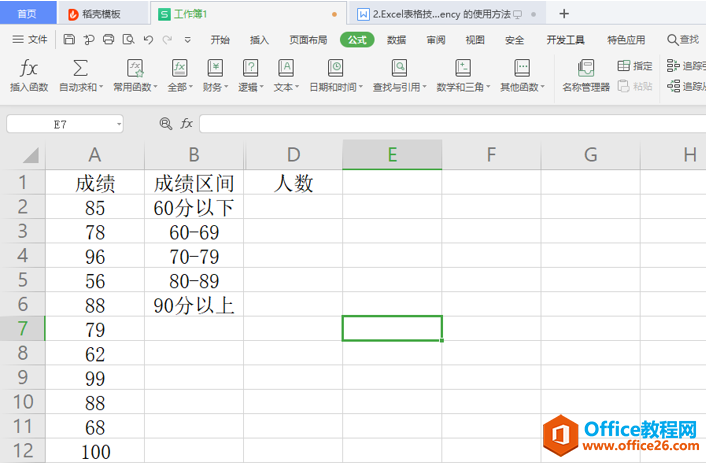706x463 pixels.
Task: Select column D header
Action: tap(294, 155)
